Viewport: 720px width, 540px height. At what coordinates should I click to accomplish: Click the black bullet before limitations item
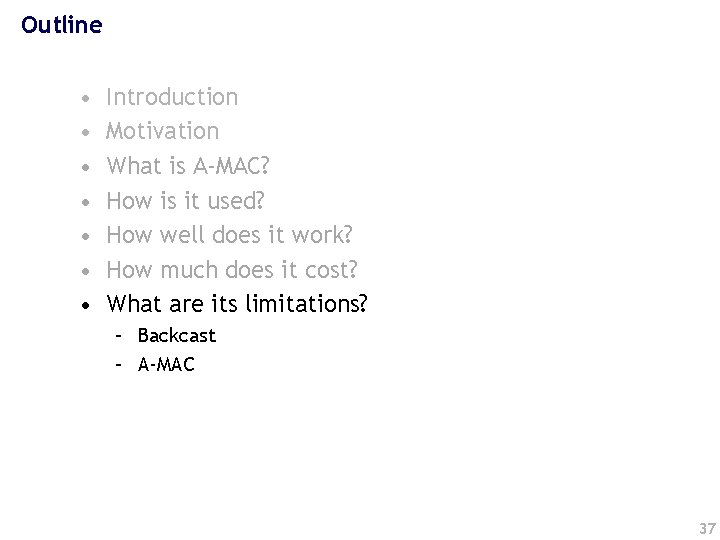[x=85, y=305]
